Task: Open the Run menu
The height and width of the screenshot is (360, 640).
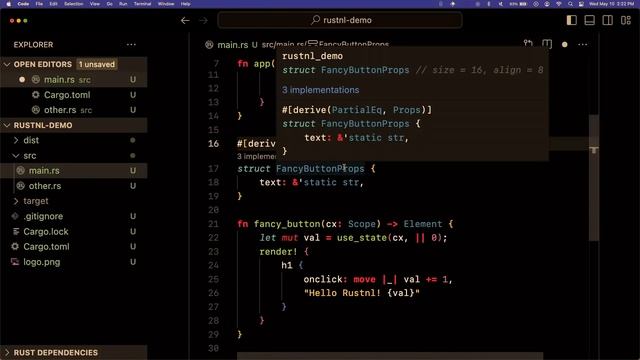Action: click(123, 4)
